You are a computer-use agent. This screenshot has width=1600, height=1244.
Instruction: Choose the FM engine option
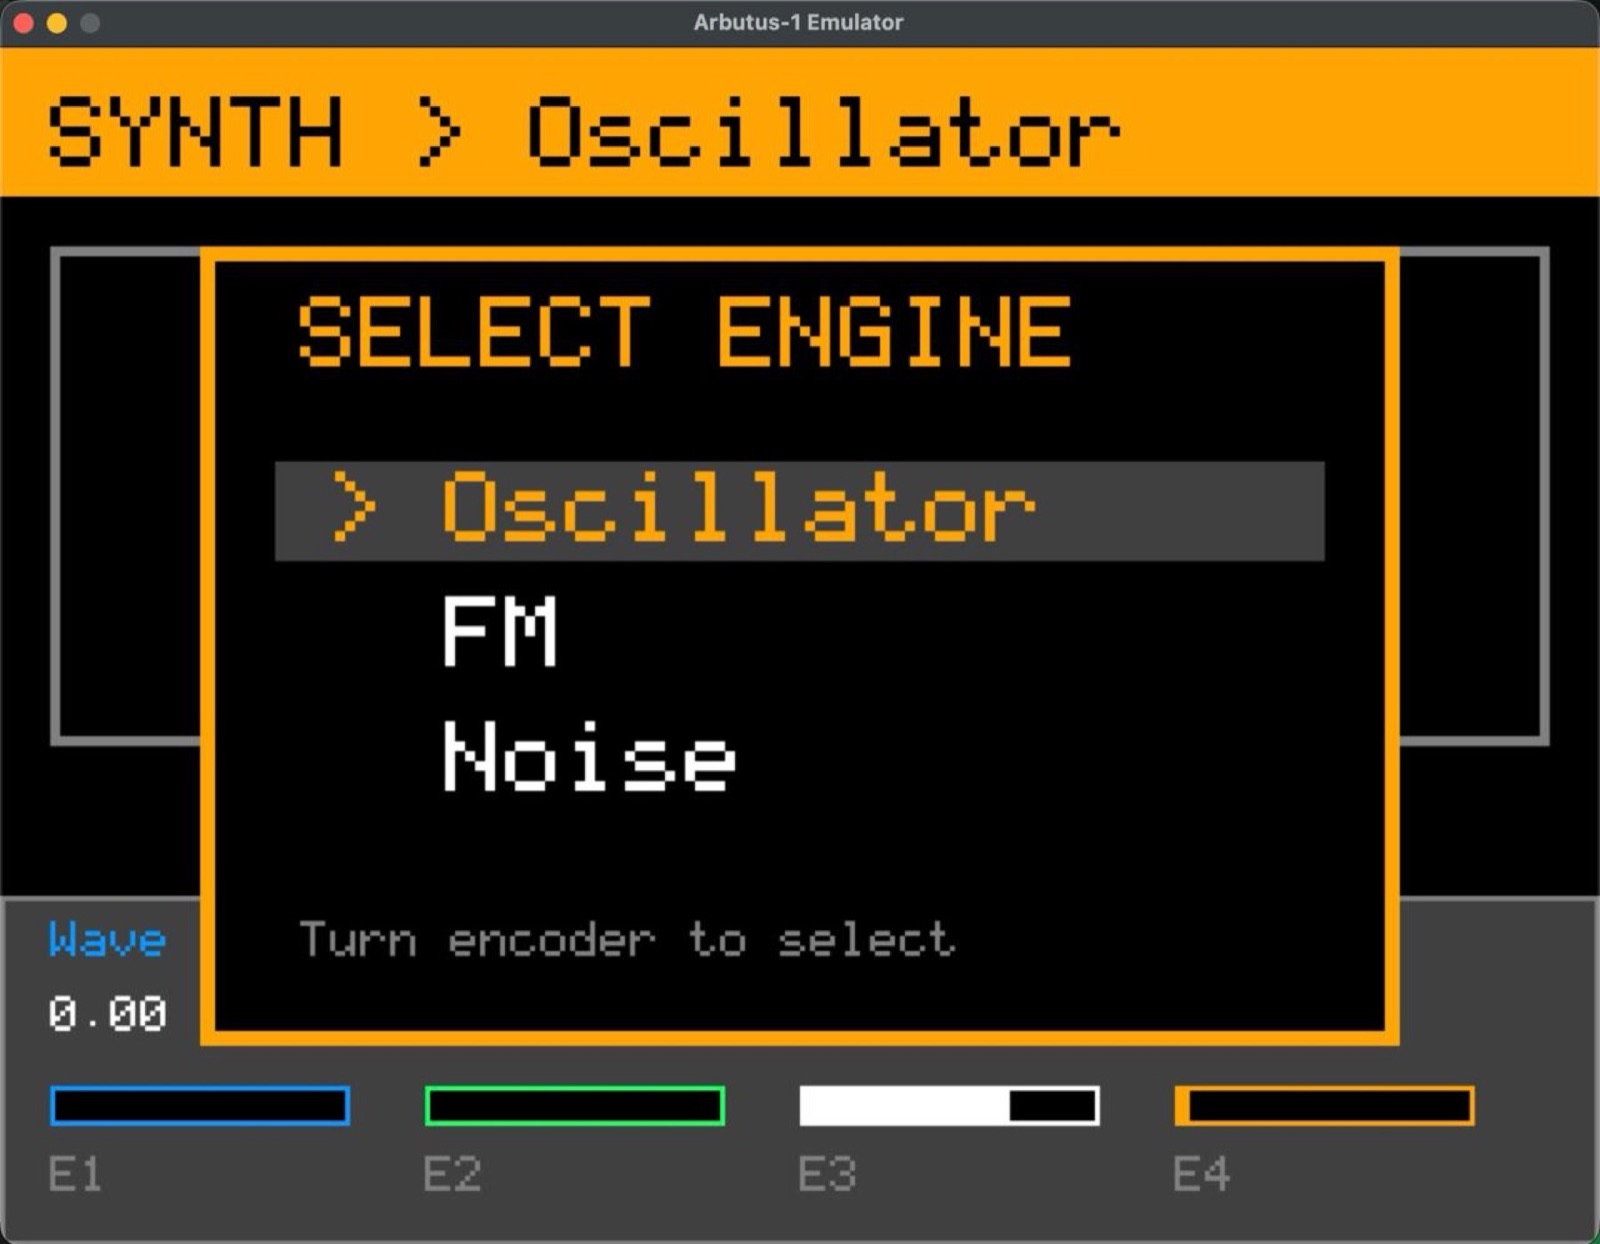pyautogui.click(x=499, y=631)
